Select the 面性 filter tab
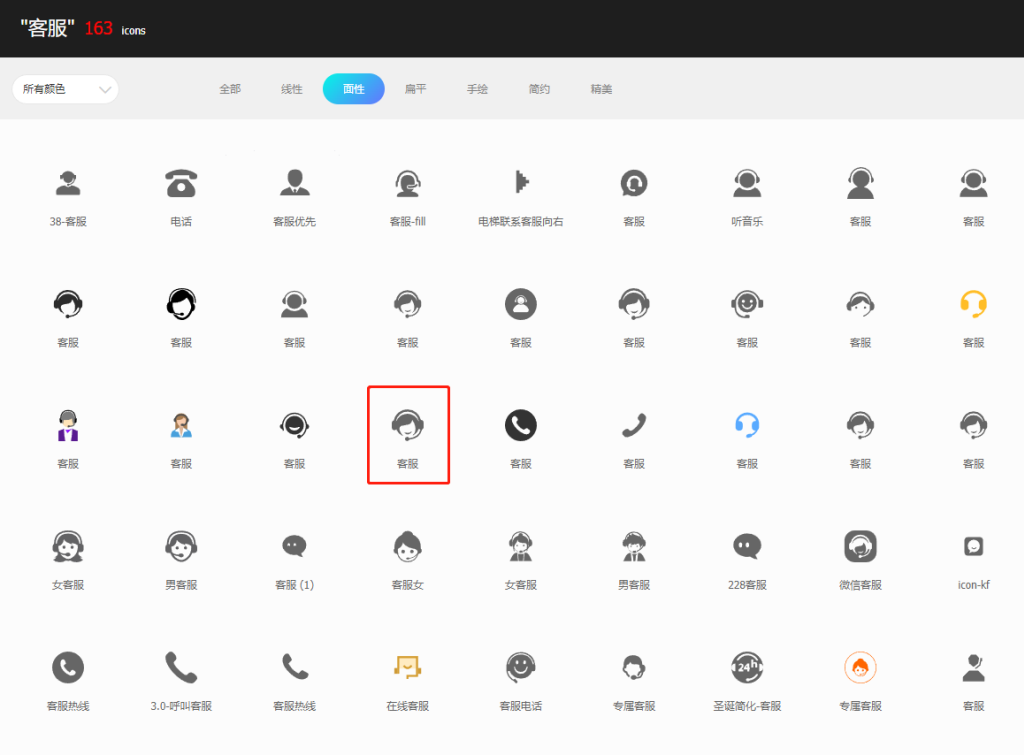Screen dimensions: 1024x755 pos(353,89)
